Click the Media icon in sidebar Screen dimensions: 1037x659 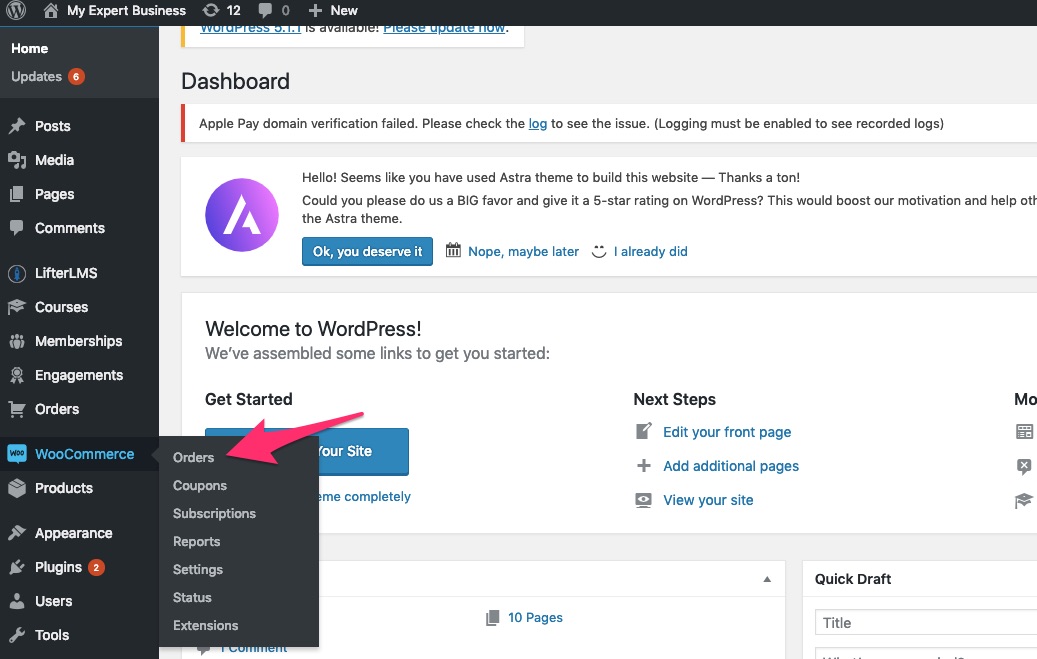click(17, 160)
